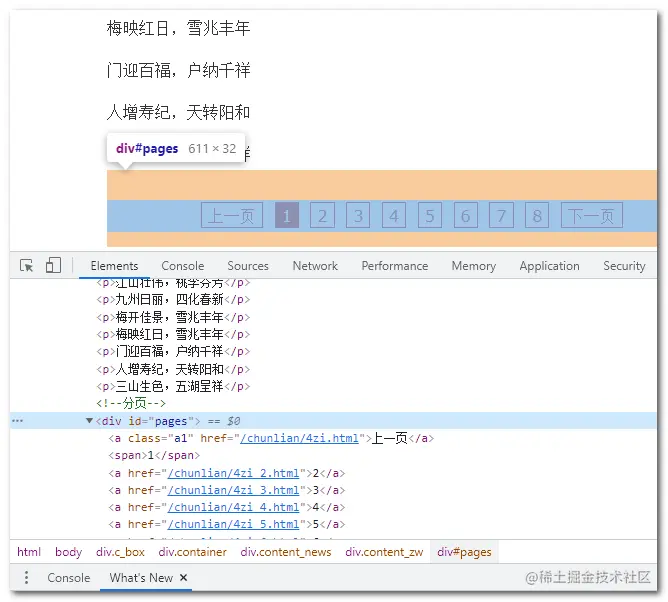Select the <p>梅开佳景，雪兆丰年</p> node
This screenshot has width=668, height=602.
pos(173,317)
